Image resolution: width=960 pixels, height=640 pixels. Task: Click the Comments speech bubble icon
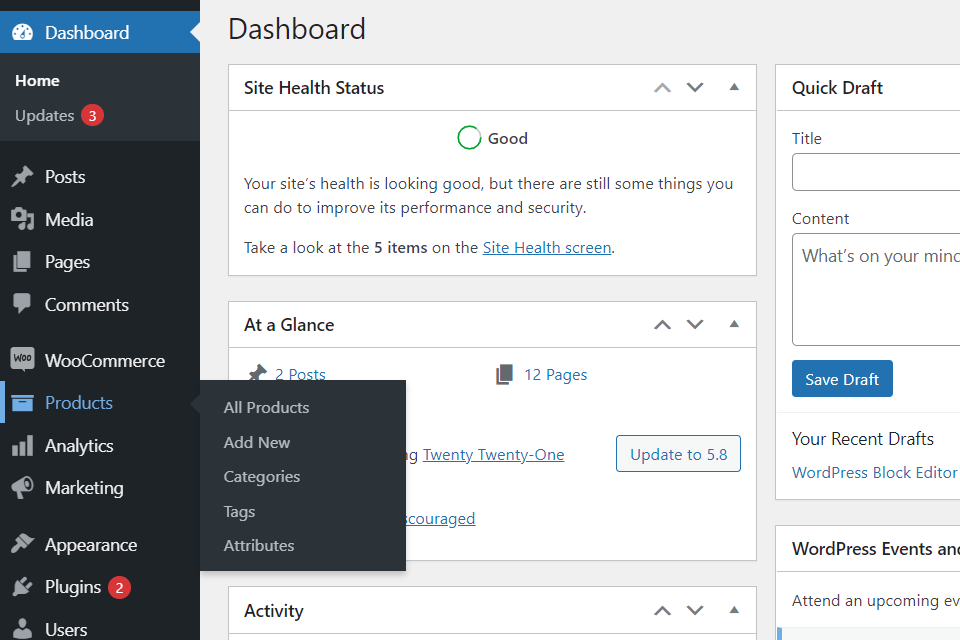click(x=22, y=304)
